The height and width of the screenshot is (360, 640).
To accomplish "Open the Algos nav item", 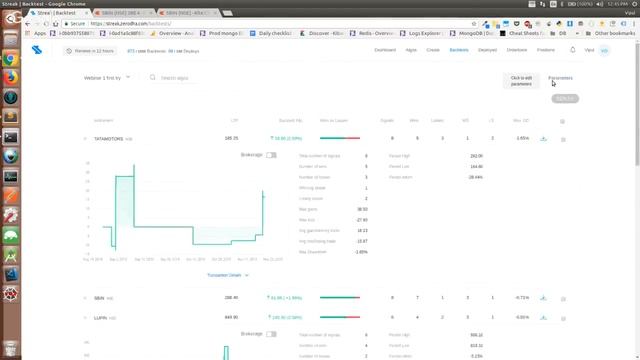I will click(411, 50).
